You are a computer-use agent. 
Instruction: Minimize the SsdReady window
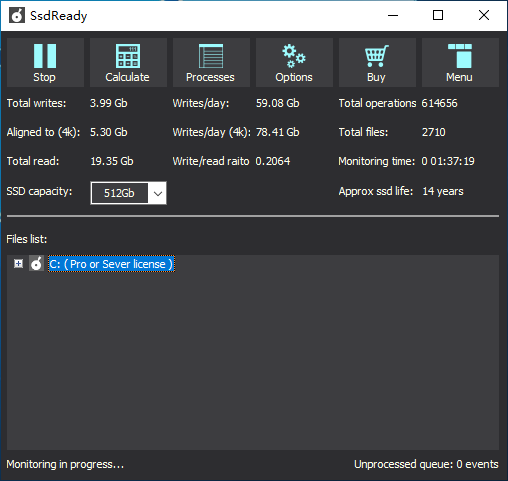click(x=393, y=15)
